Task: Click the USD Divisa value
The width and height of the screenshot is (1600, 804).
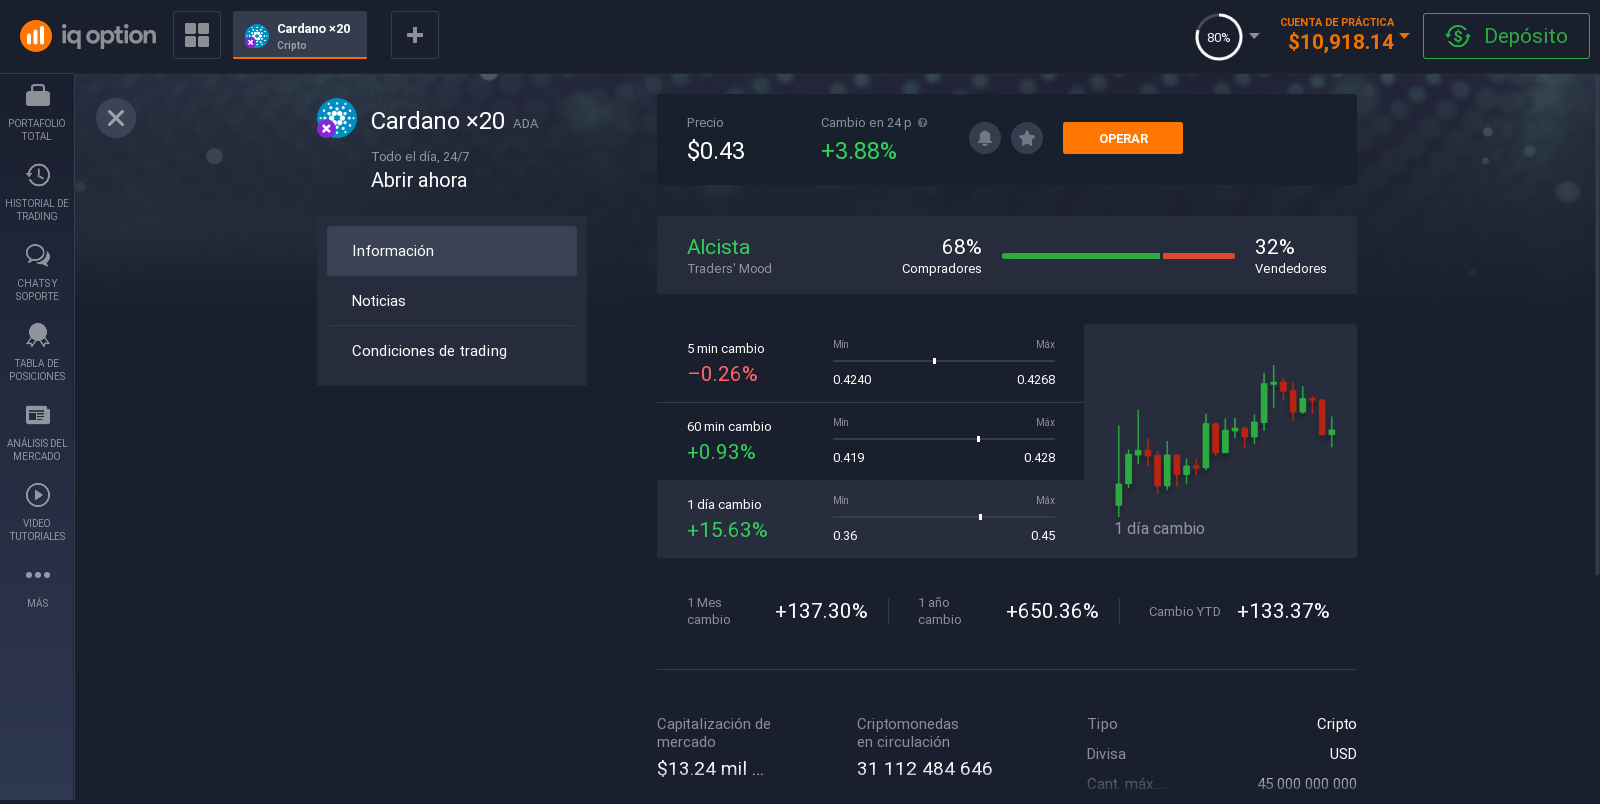Action: (x=1343, y=754)
